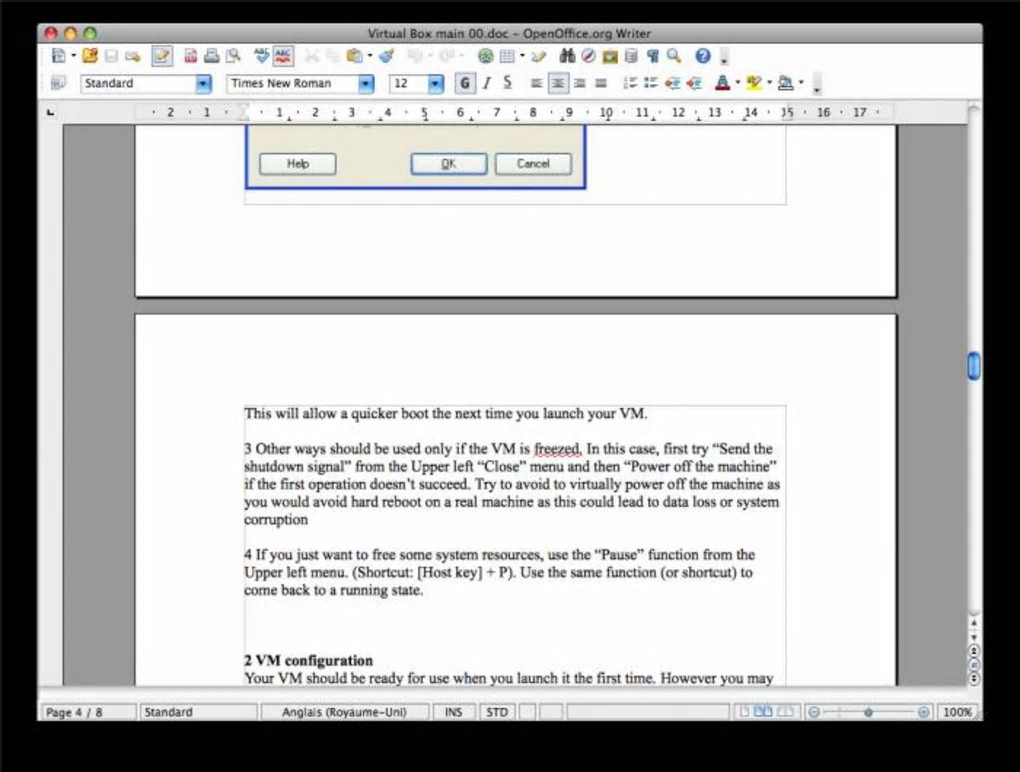Click the STD selection mode field

[497, 712]
